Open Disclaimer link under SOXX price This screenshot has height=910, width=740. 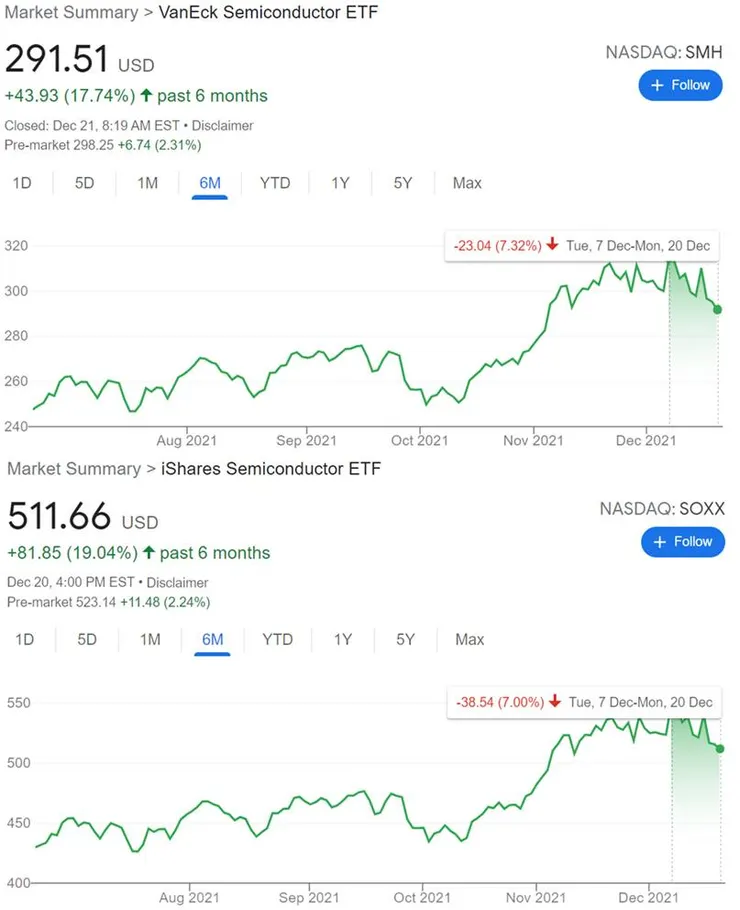(178, 582)
